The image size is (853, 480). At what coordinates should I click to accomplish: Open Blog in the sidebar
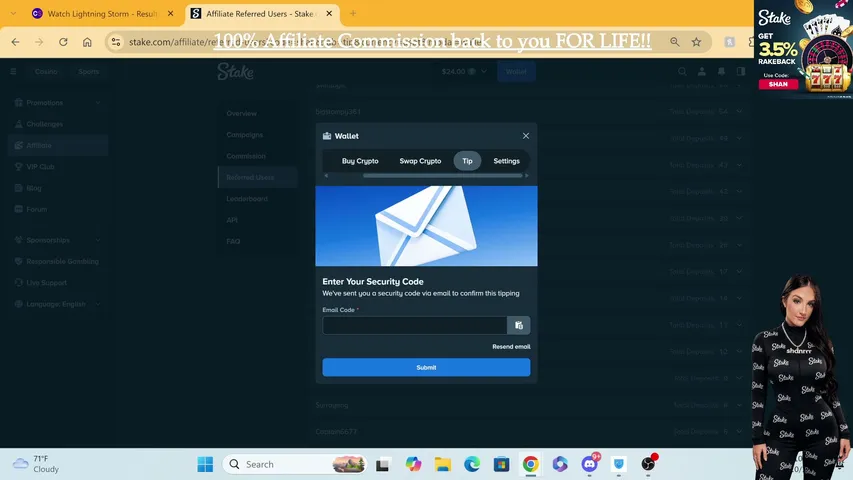point(58,188)
